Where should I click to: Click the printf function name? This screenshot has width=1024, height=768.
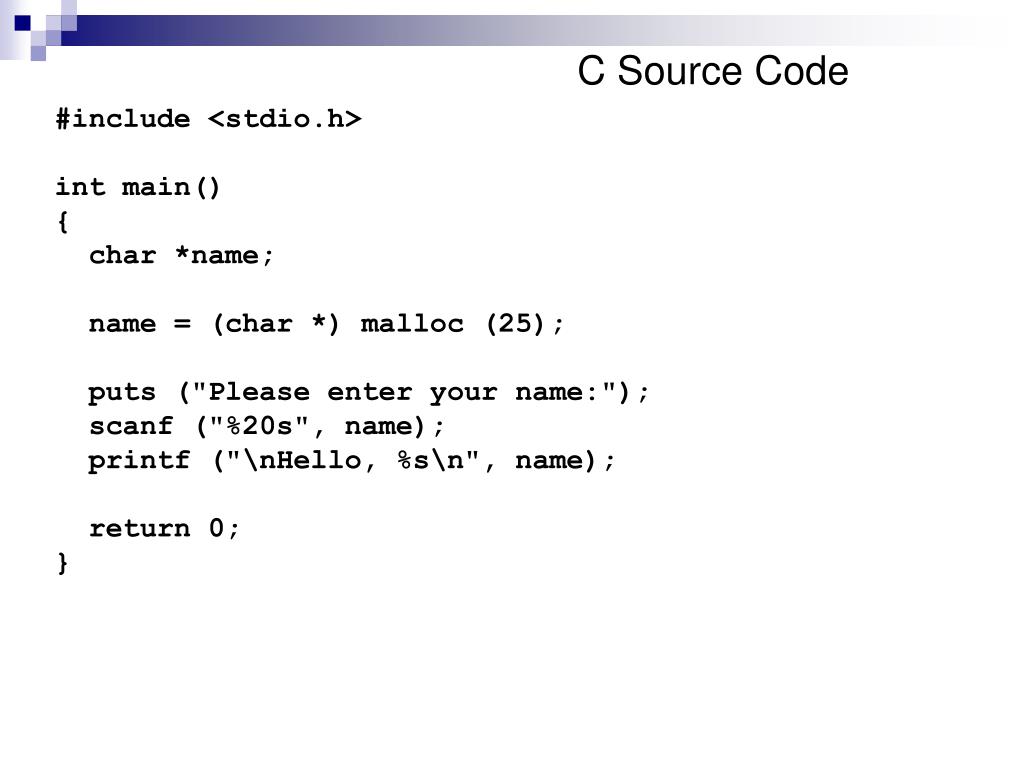[139, 460]
